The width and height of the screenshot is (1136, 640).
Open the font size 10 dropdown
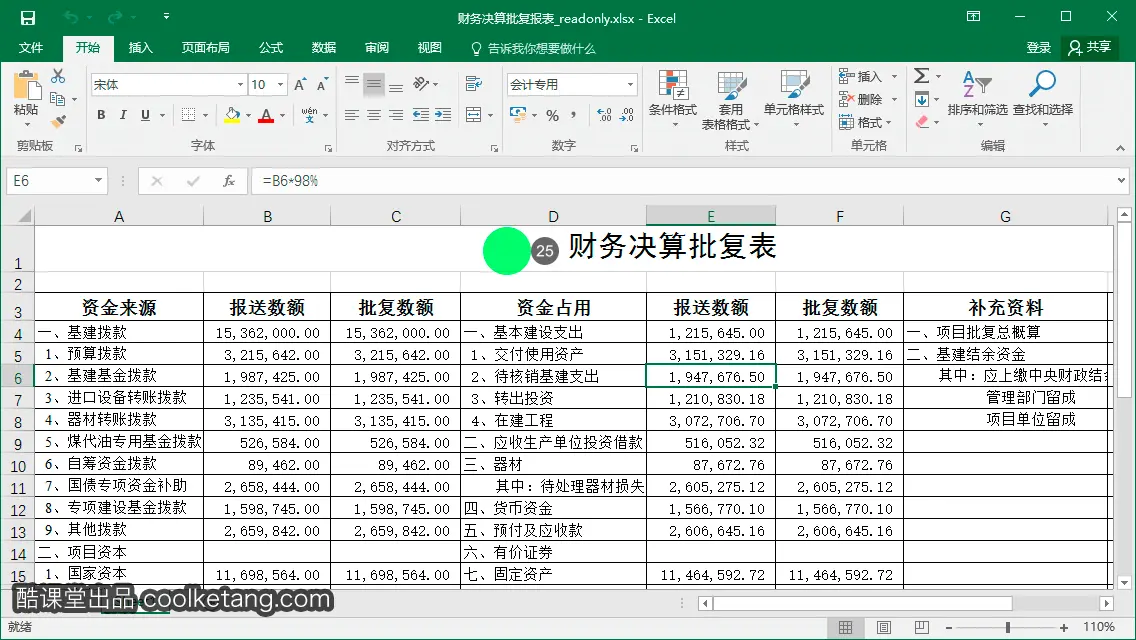pyautogui.click(x=280, y=85)
